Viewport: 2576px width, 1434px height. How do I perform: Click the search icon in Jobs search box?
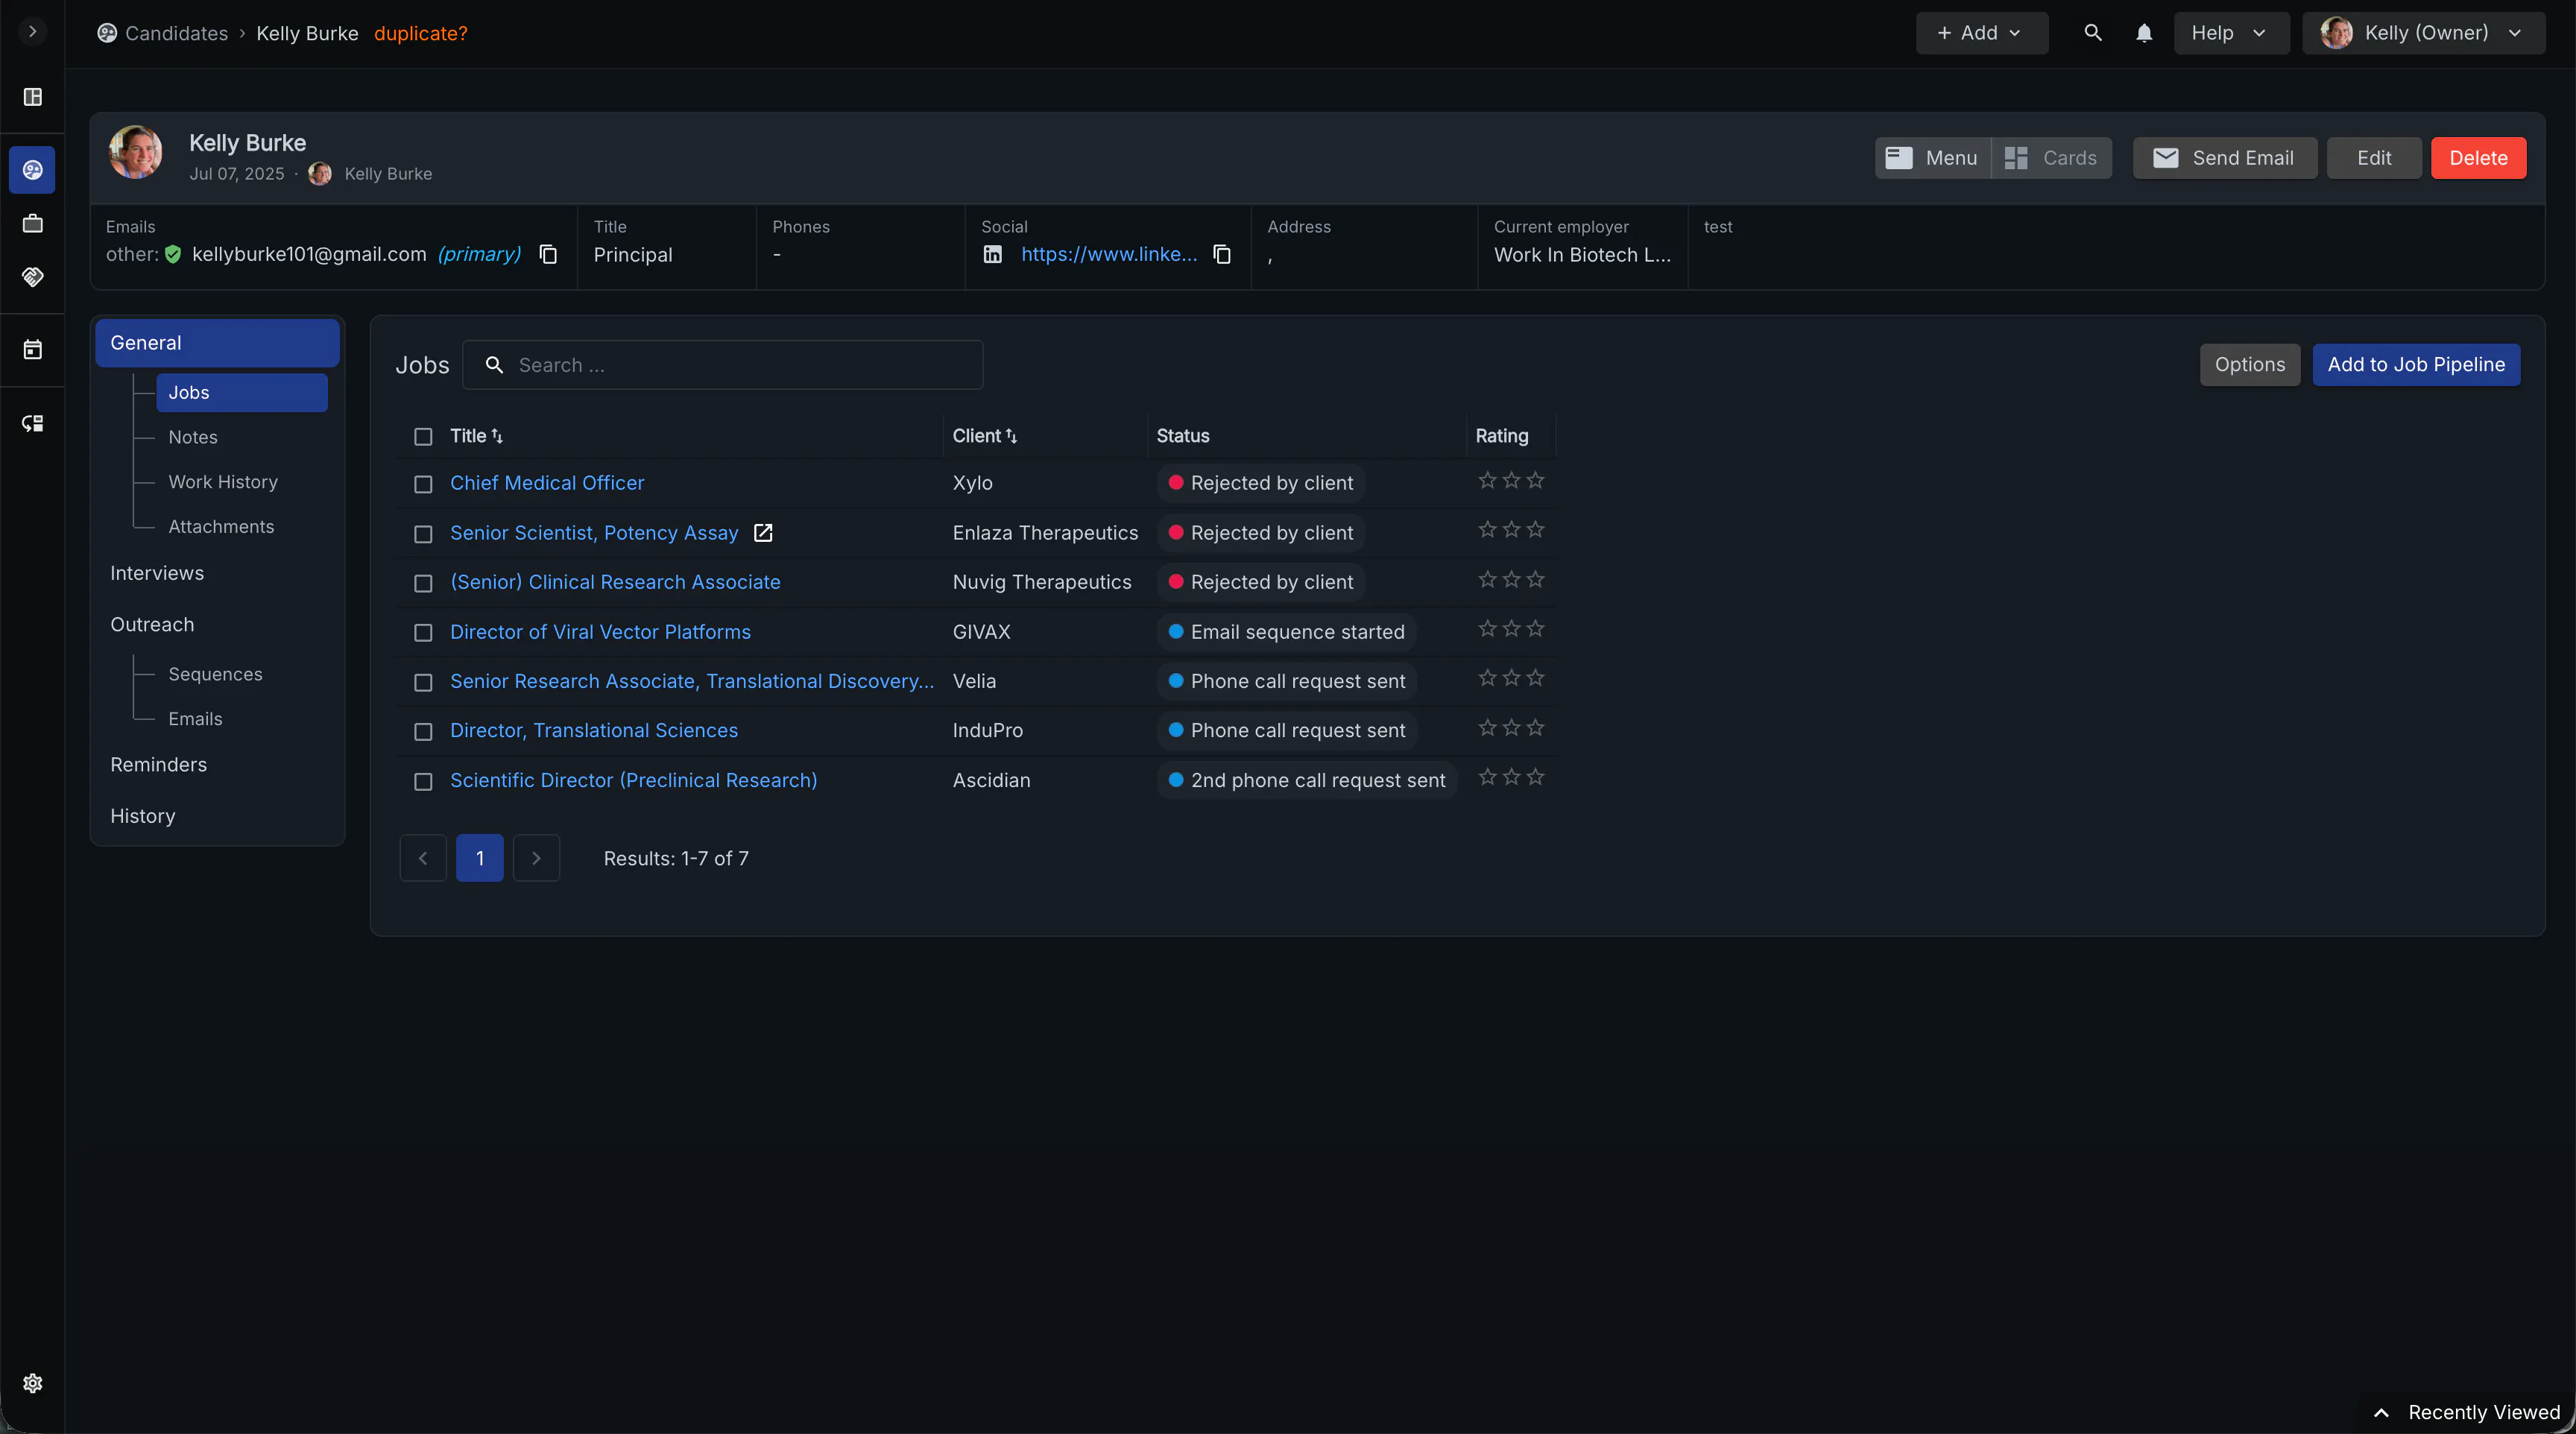point(494,365)
